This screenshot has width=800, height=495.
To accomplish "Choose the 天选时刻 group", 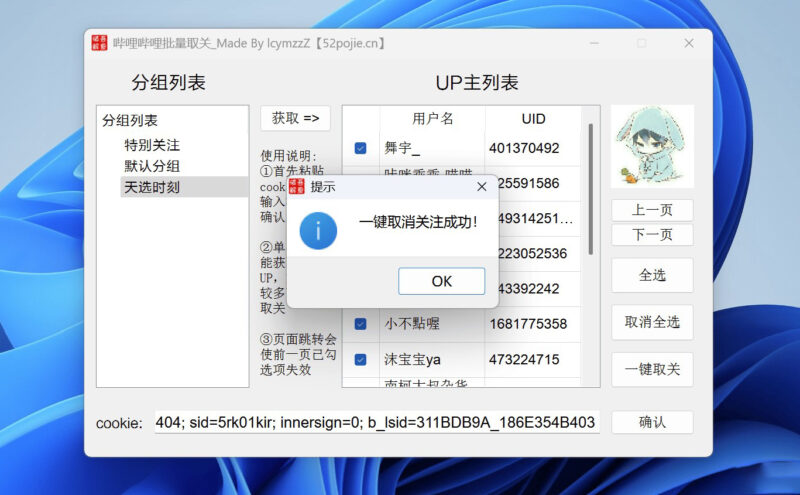I will pos(152,187).
